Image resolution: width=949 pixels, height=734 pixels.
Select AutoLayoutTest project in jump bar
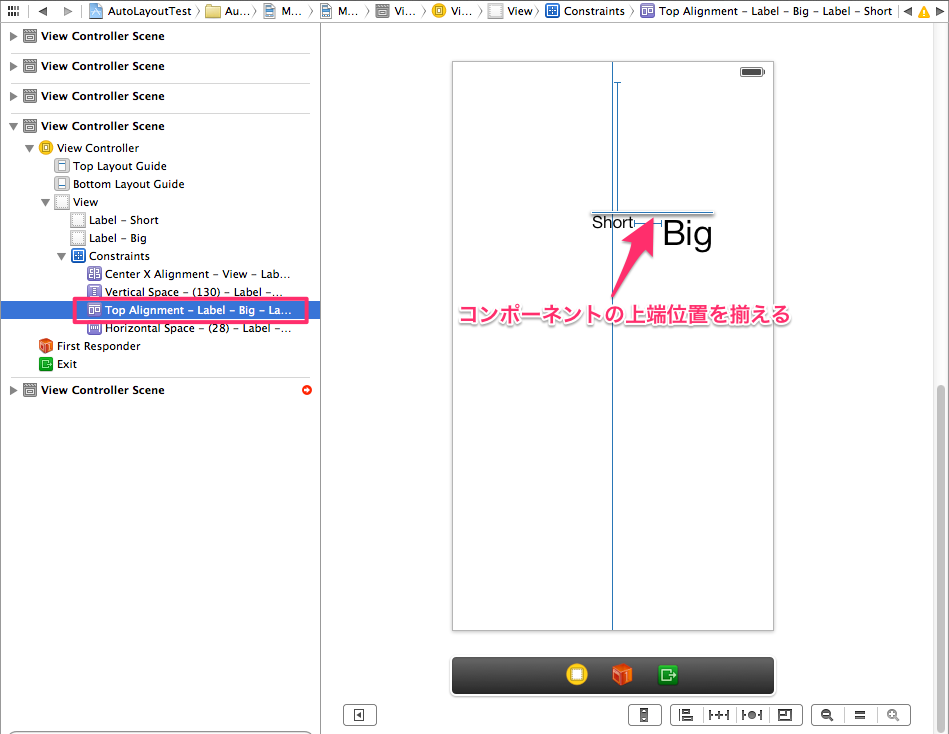click(141, 11)
